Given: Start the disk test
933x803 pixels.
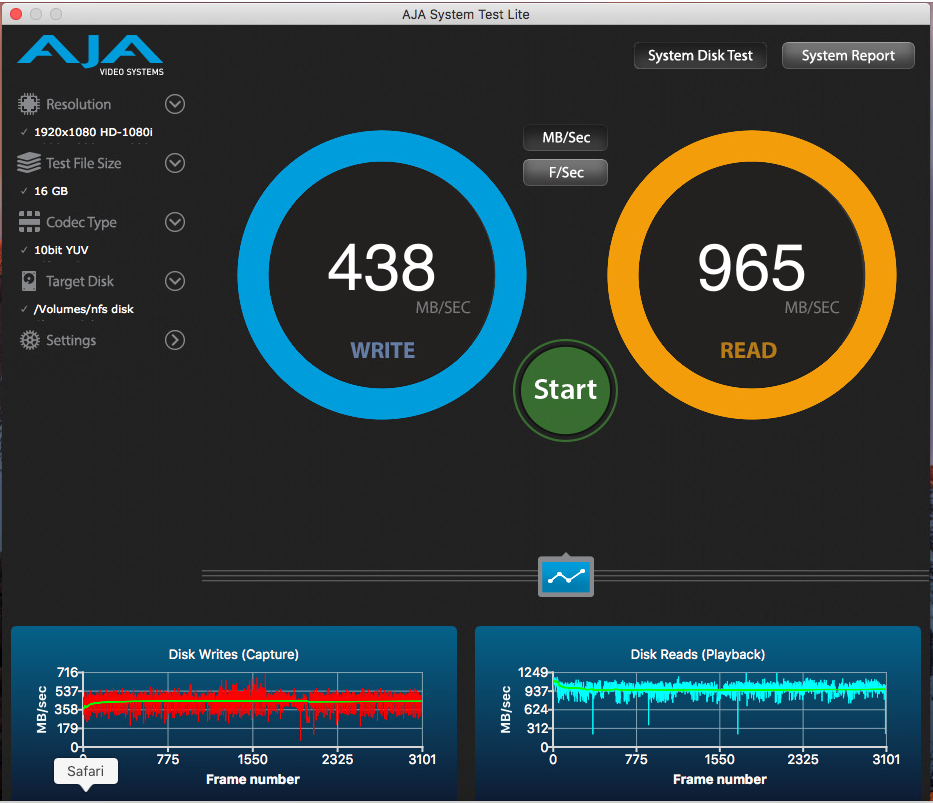Looking at the screenshot, I should 565,390.
